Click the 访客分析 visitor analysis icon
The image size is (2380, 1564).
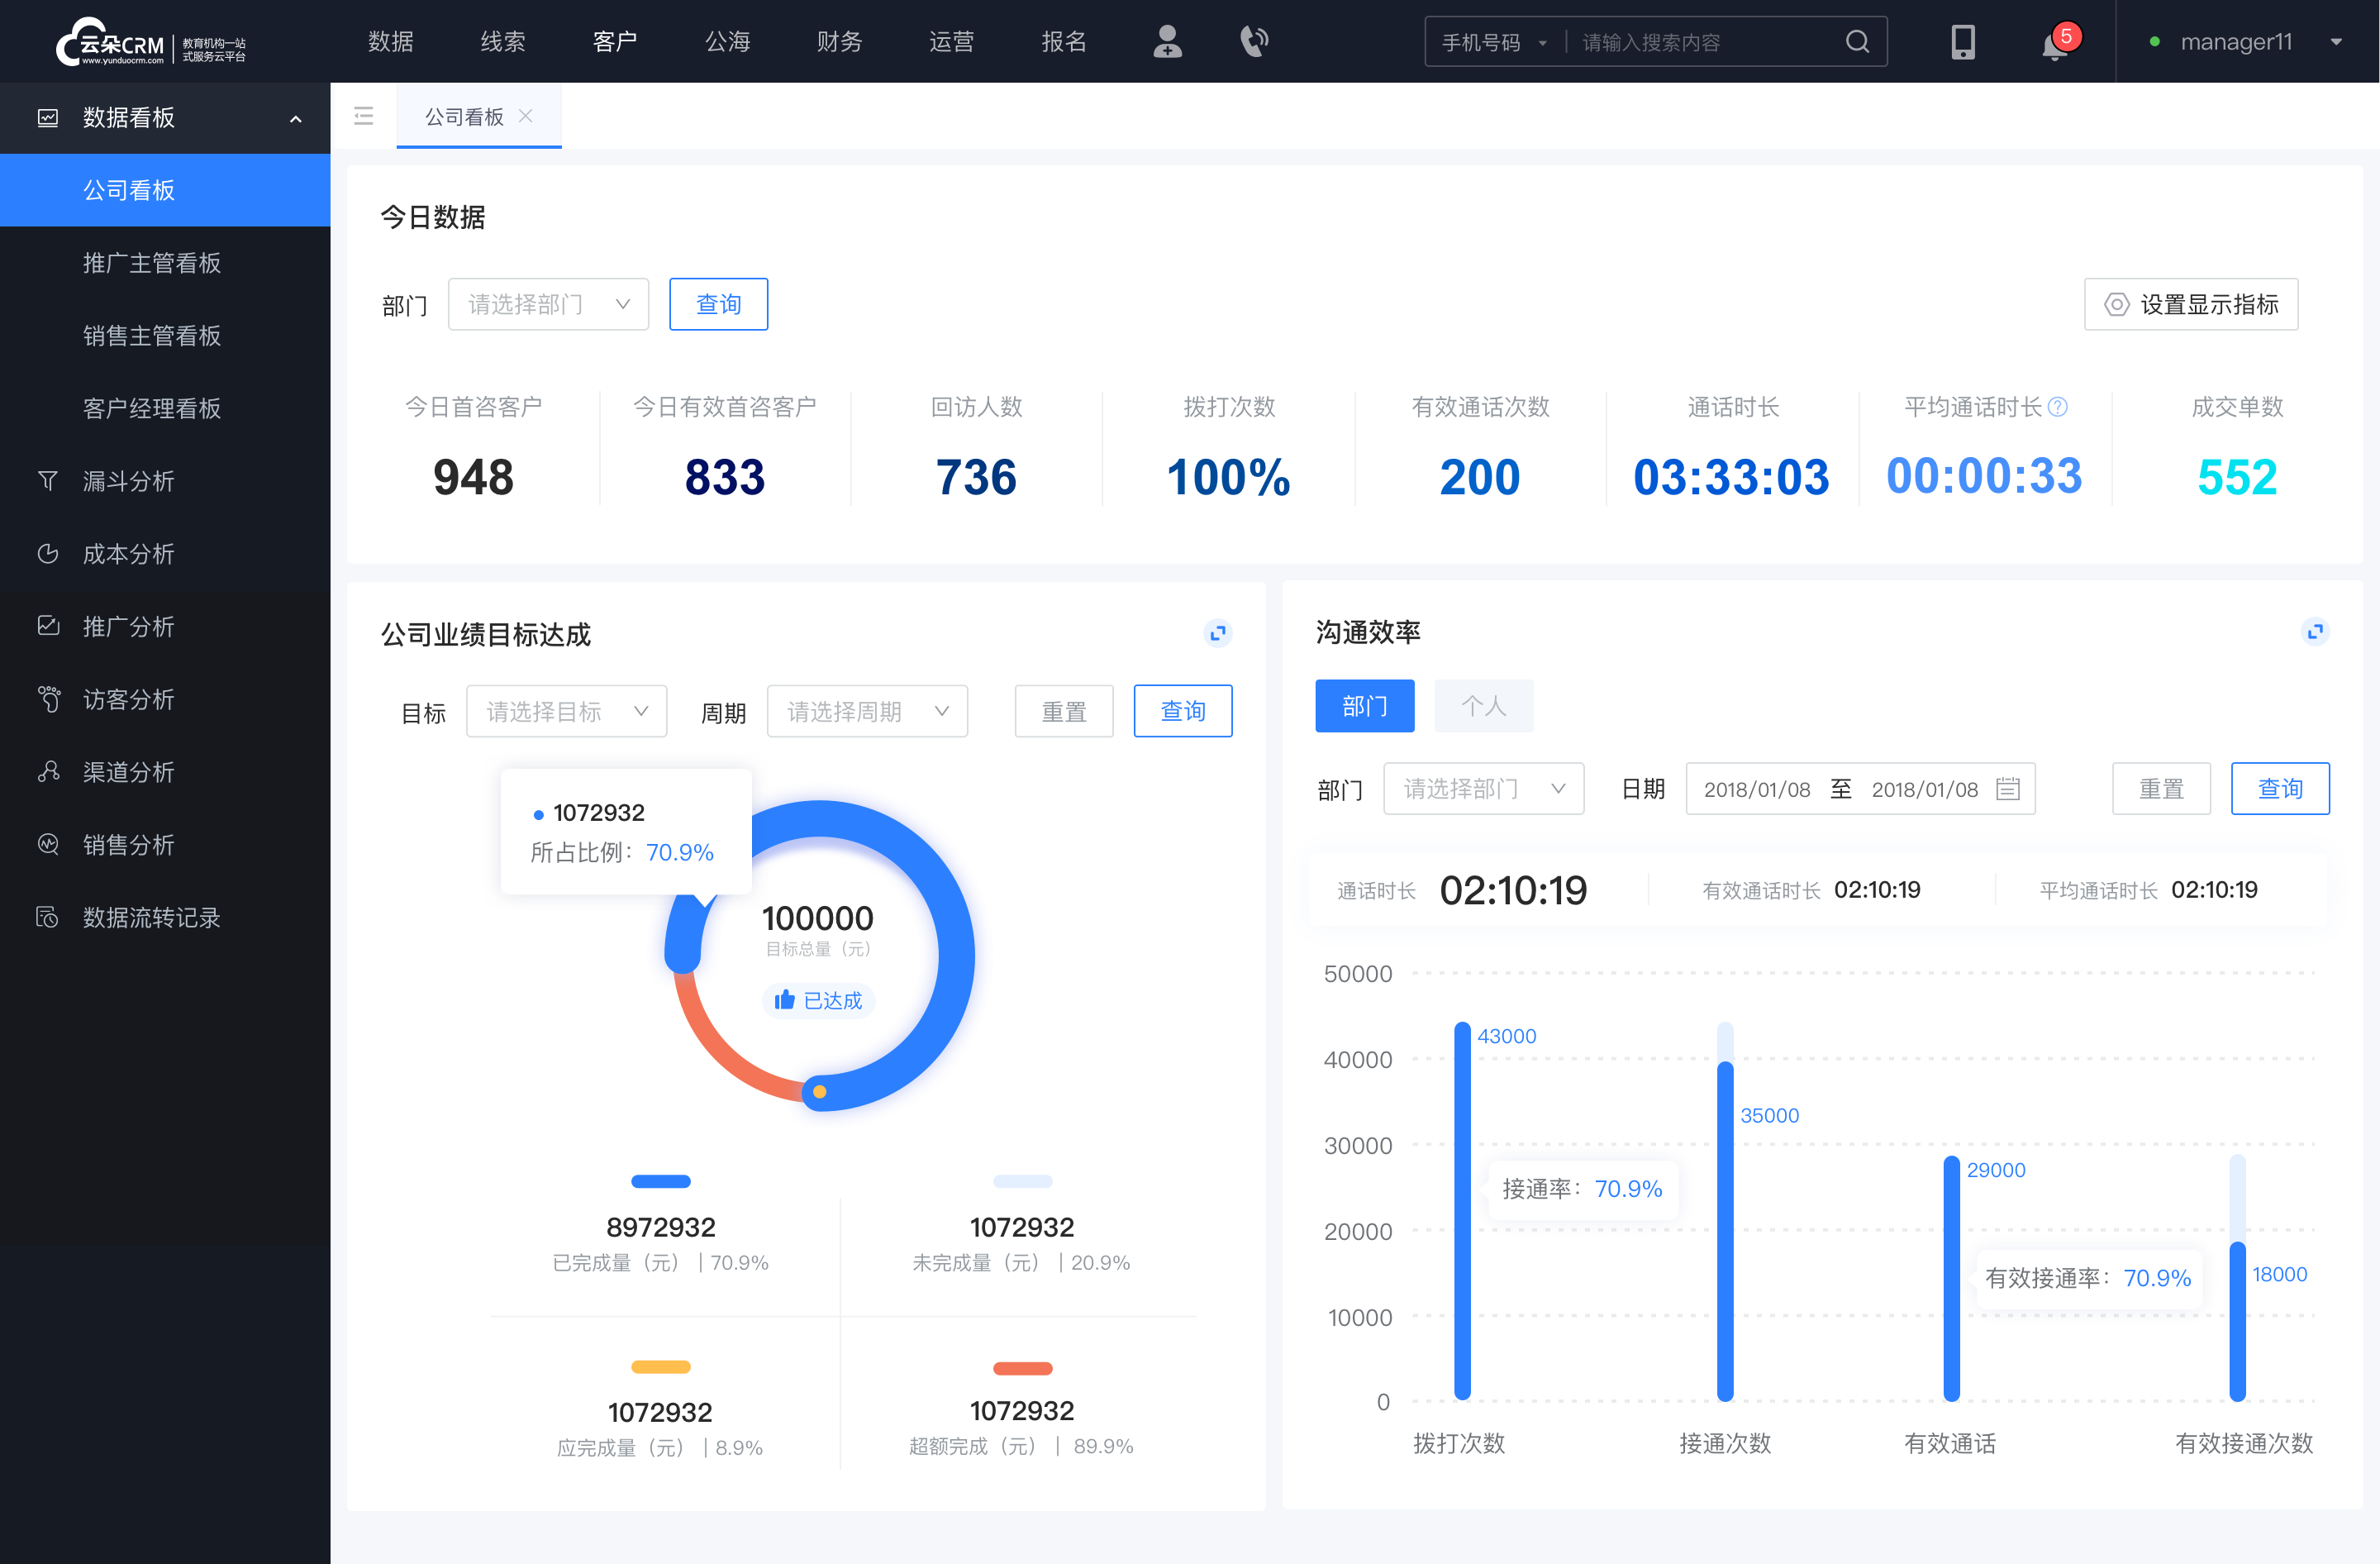47,697
